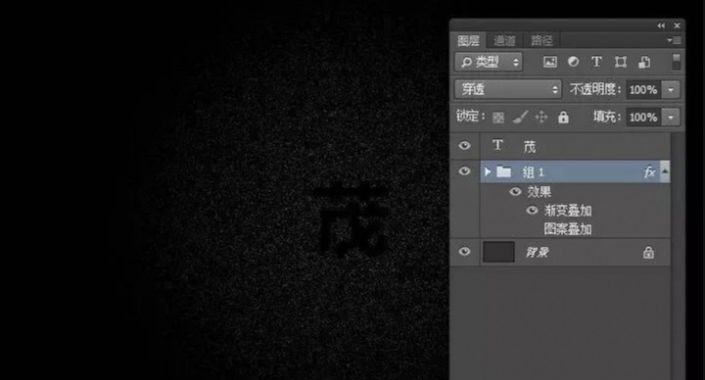Toggle visibility of 渐变叠加 effect
The width and height of the screenshot is (705, 380).
click(532, 210)
